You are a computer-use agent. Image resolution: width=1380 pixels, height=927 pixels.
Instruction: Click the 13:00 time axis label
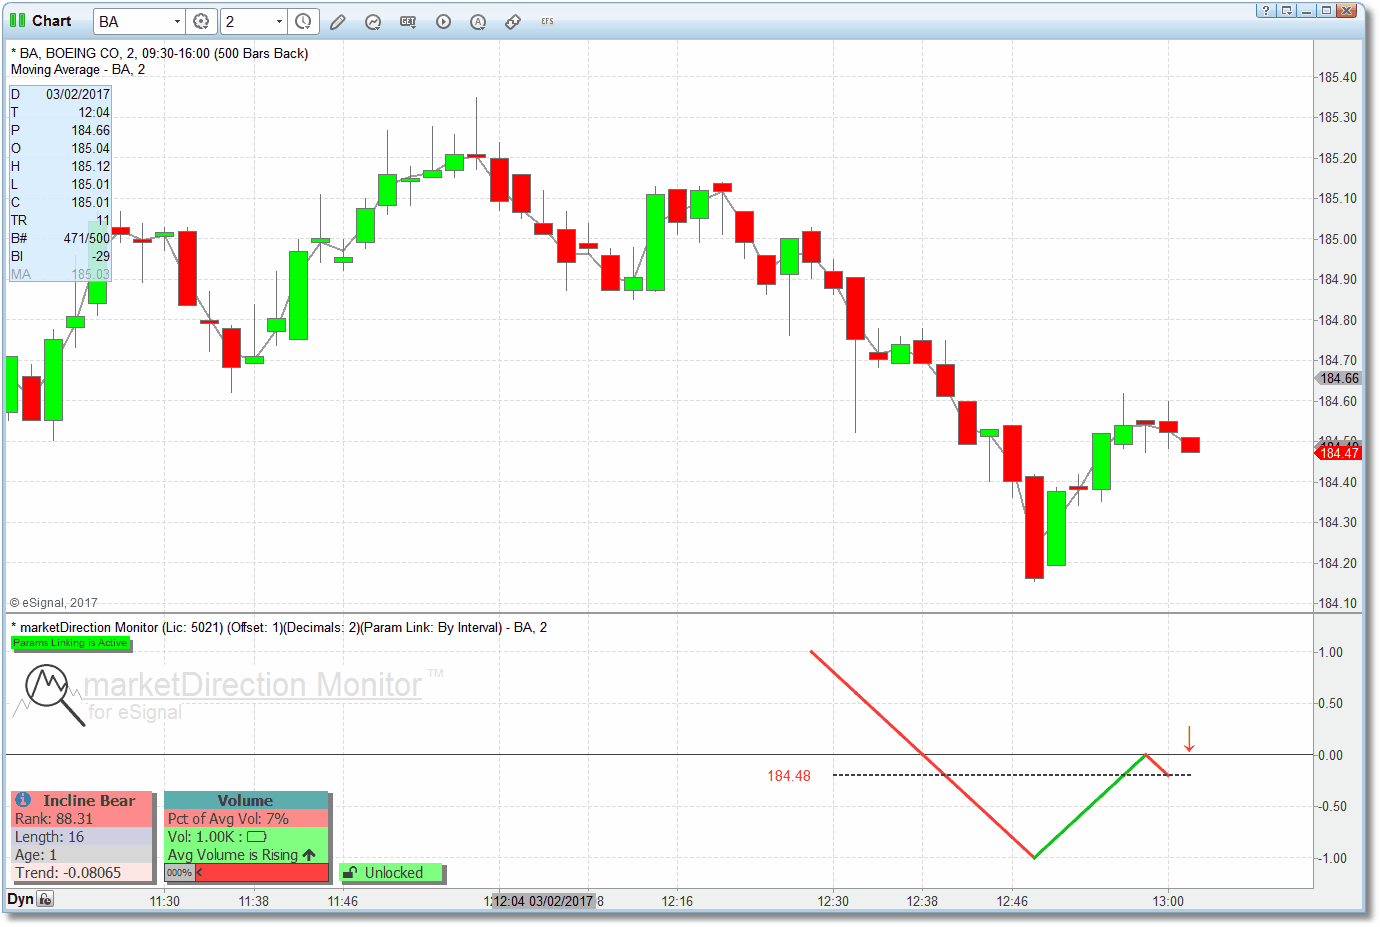[1168, 901]
